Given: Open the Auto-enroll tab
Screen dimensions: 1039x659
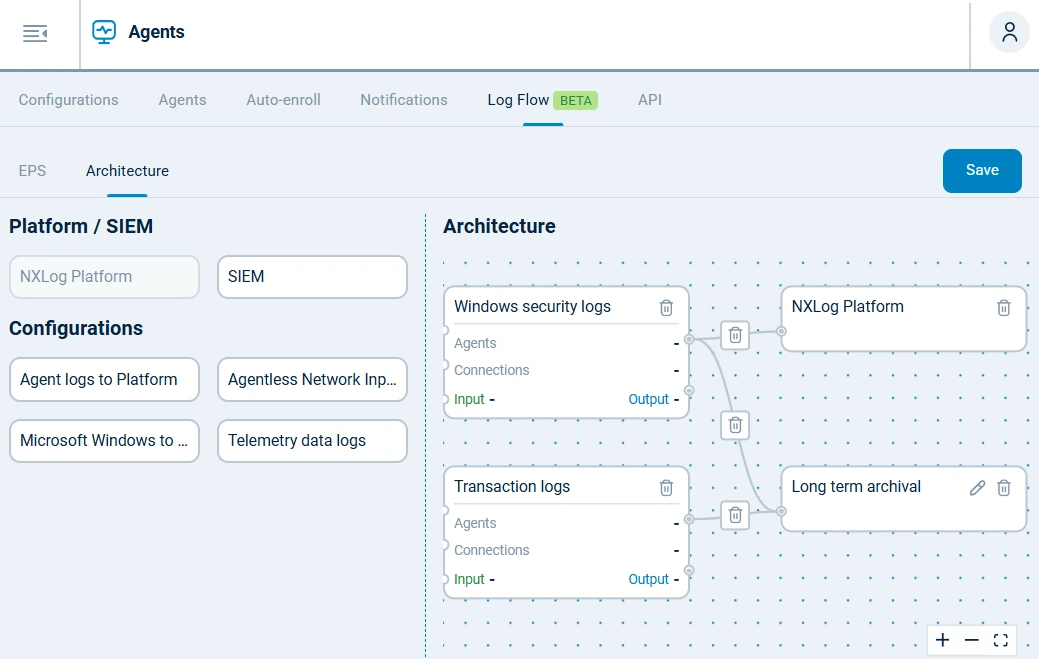Looking at the screenshot, I should pyautogui.click(x=283, y=100).
